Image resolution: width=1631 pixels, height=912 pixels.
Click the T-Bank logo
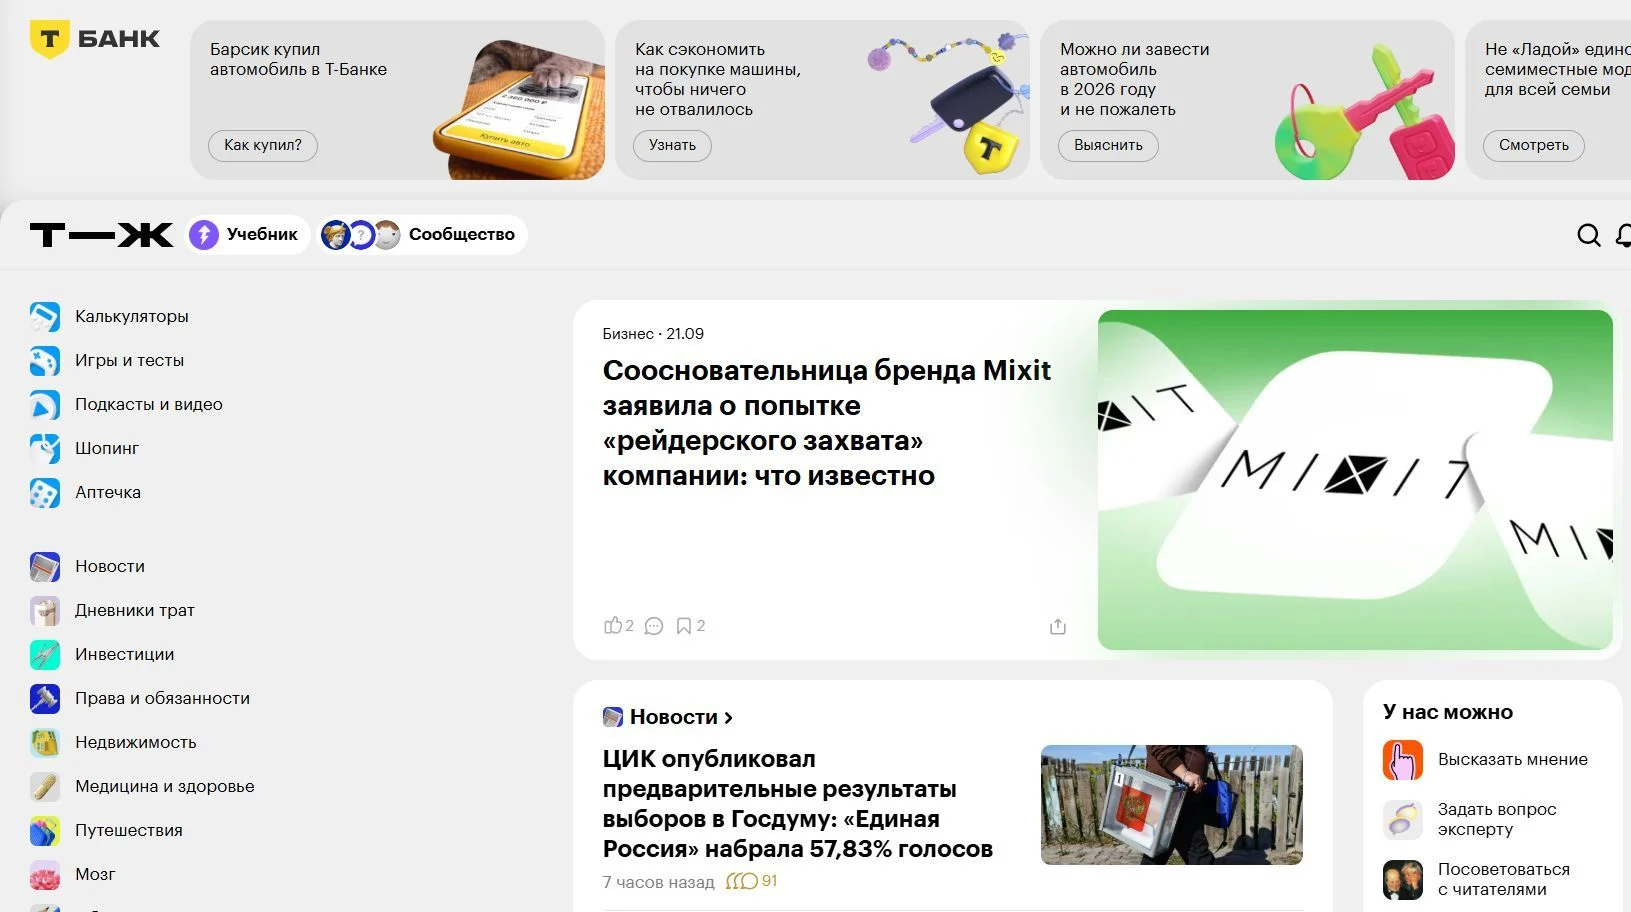[x=96, y=40]
